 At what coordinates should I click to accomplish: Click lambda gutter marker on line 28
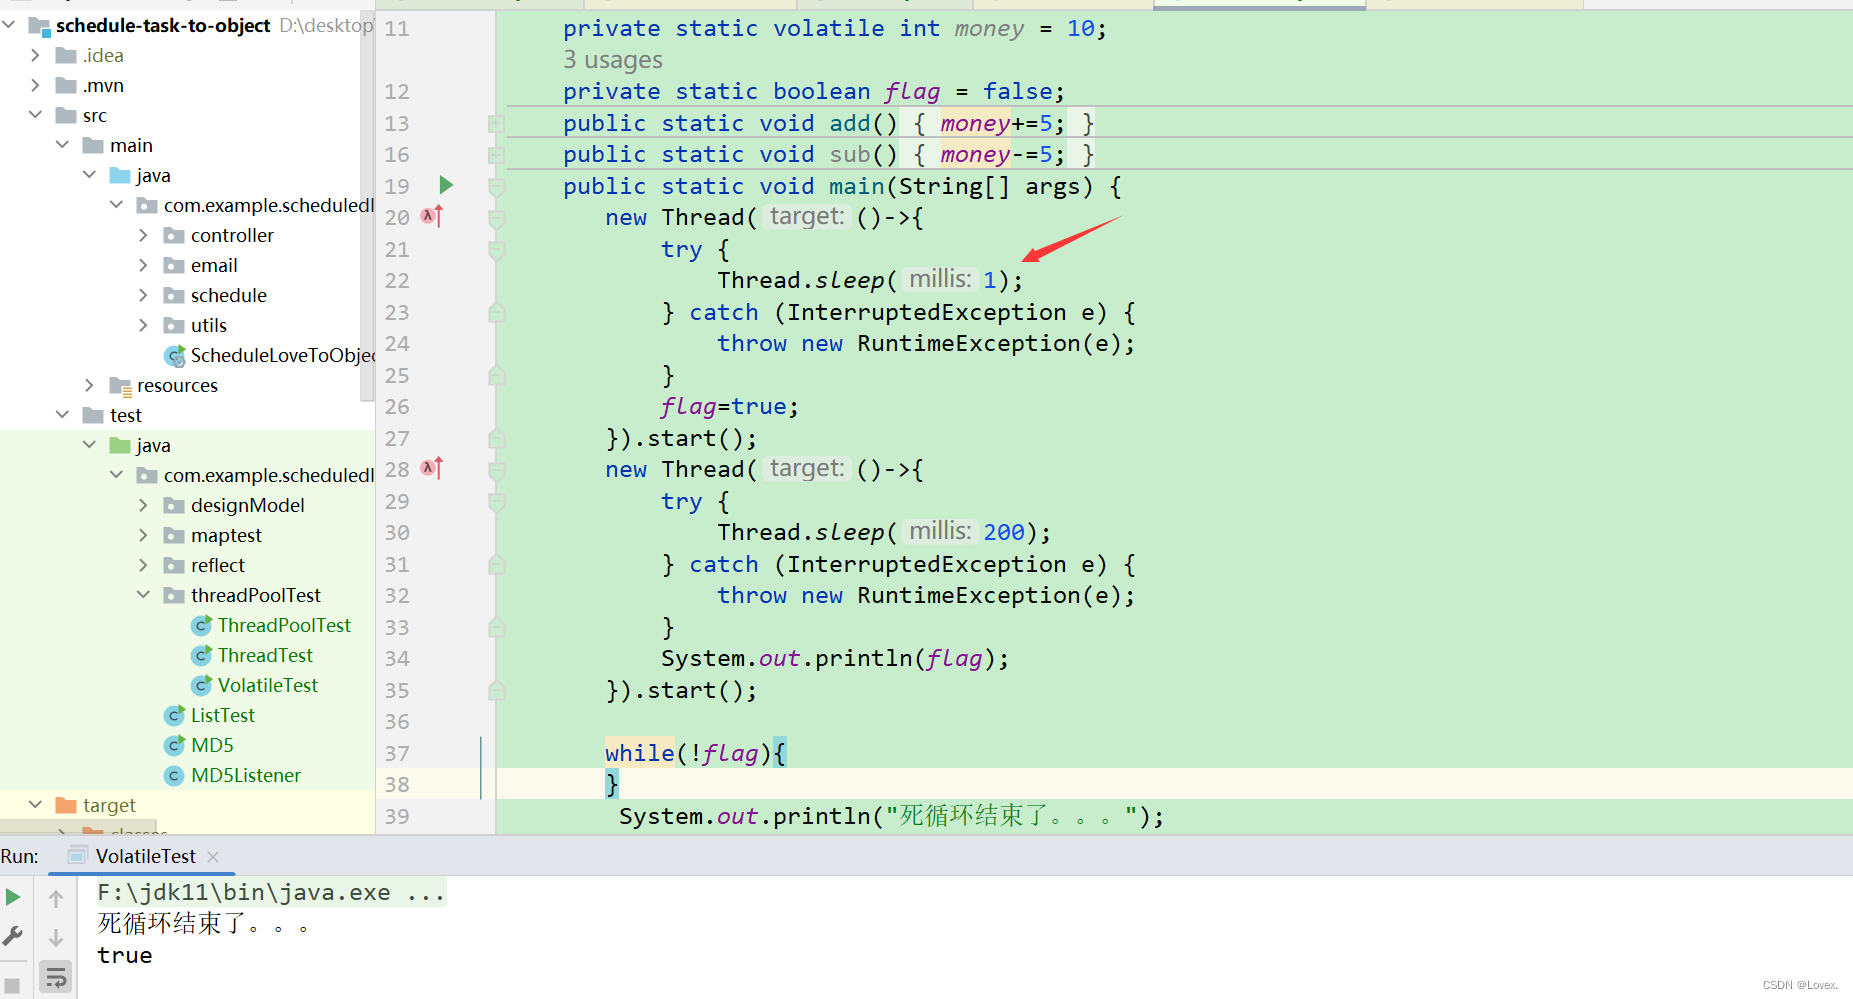[432, 468]
